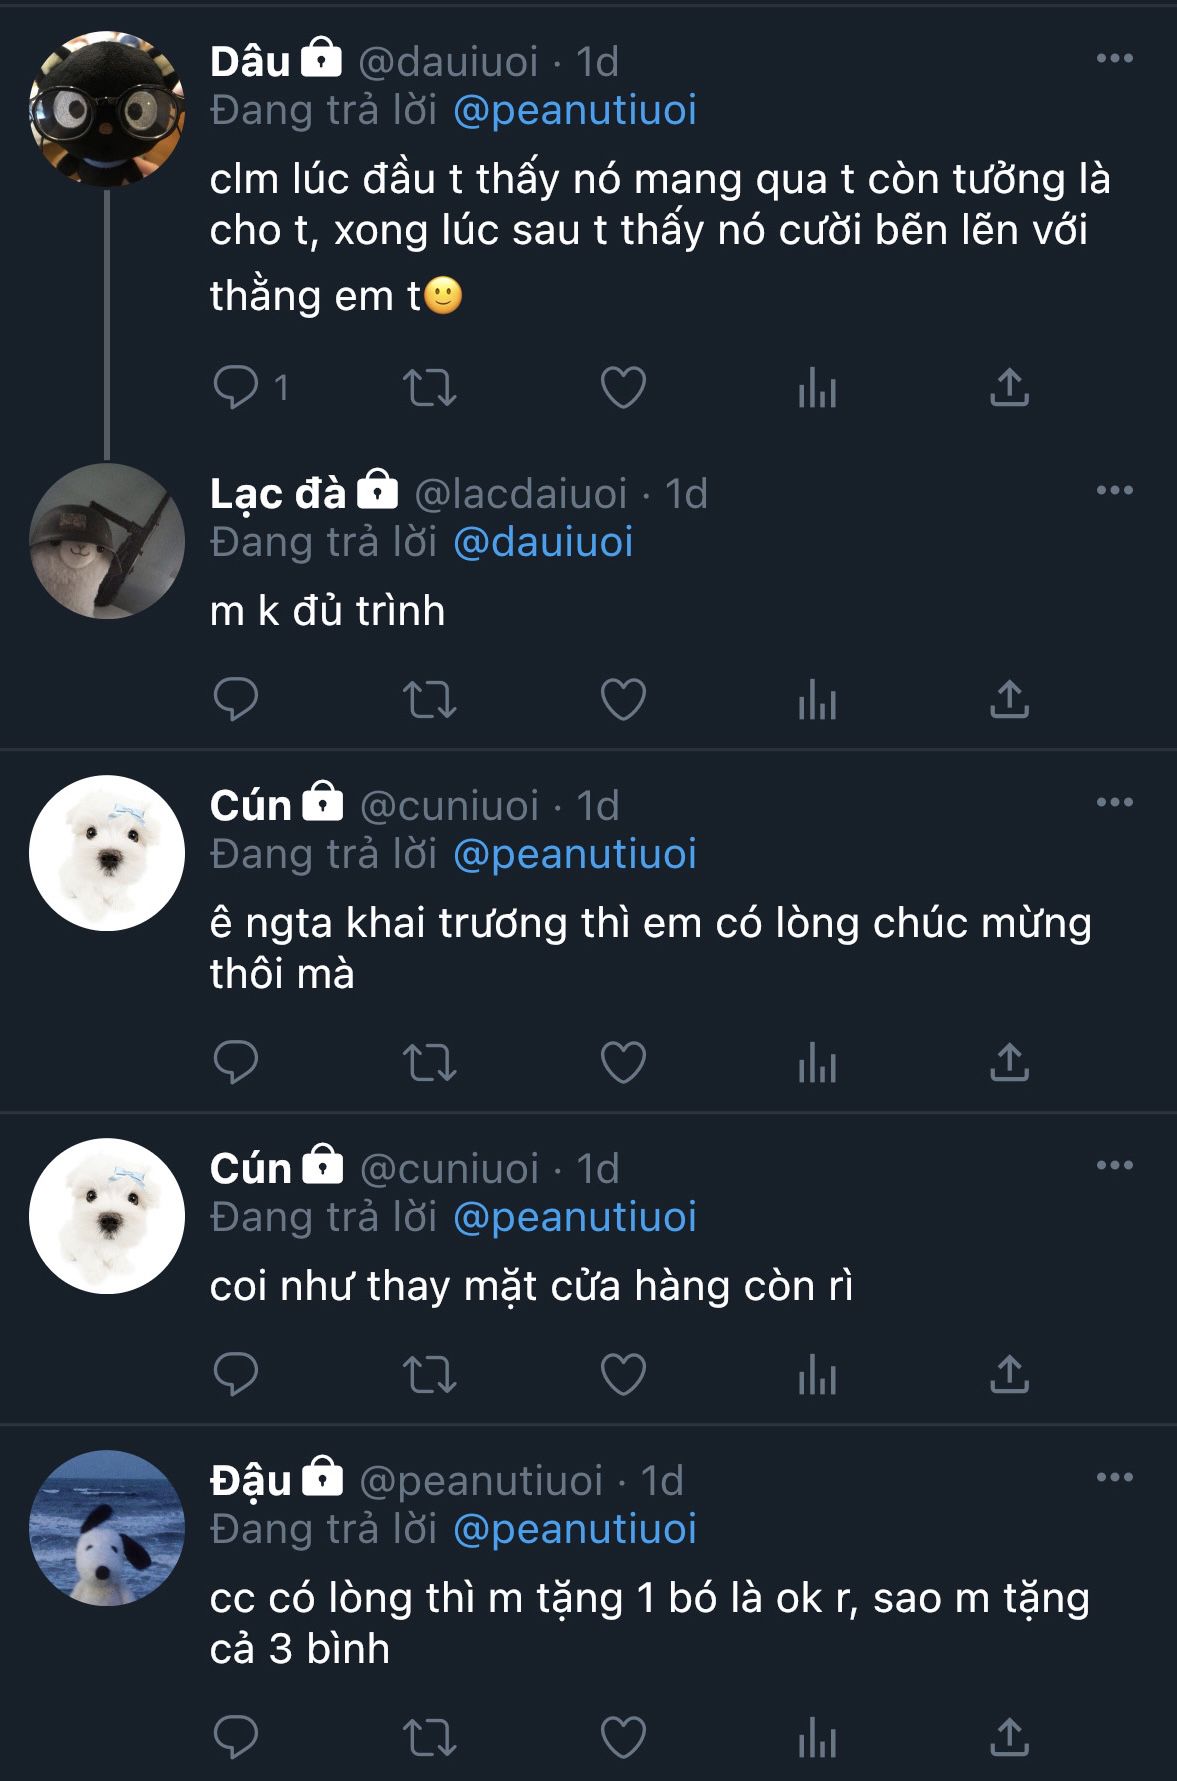Reply to Dâu's tweet with 1 reply
The height and width of the screenshot is (1781, 1177).
coord(236,388)
